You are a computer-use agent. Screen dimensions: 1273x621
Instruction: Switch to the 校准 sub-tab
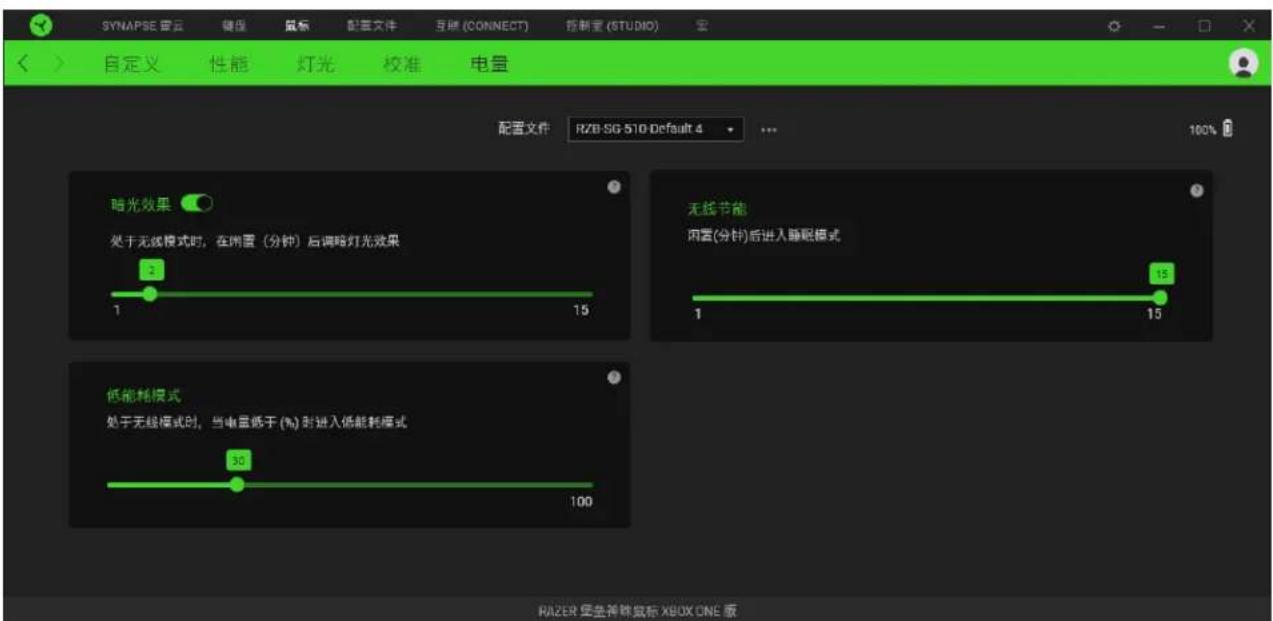click(402, 65)
